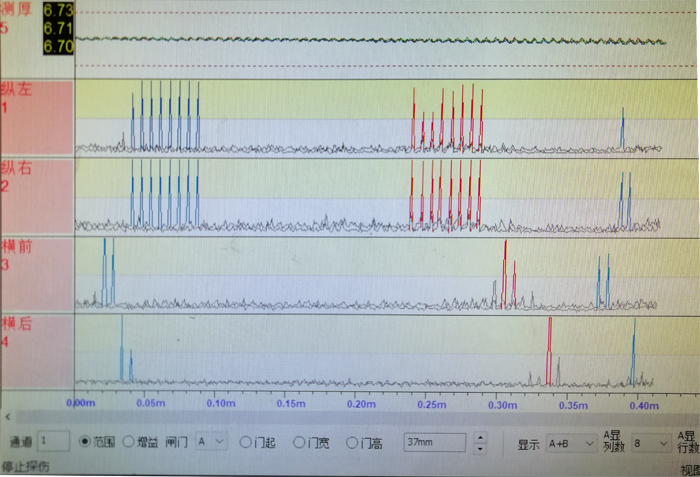Choose the 门起 radio option
The image size is (700, 477).
pos(246,442)
